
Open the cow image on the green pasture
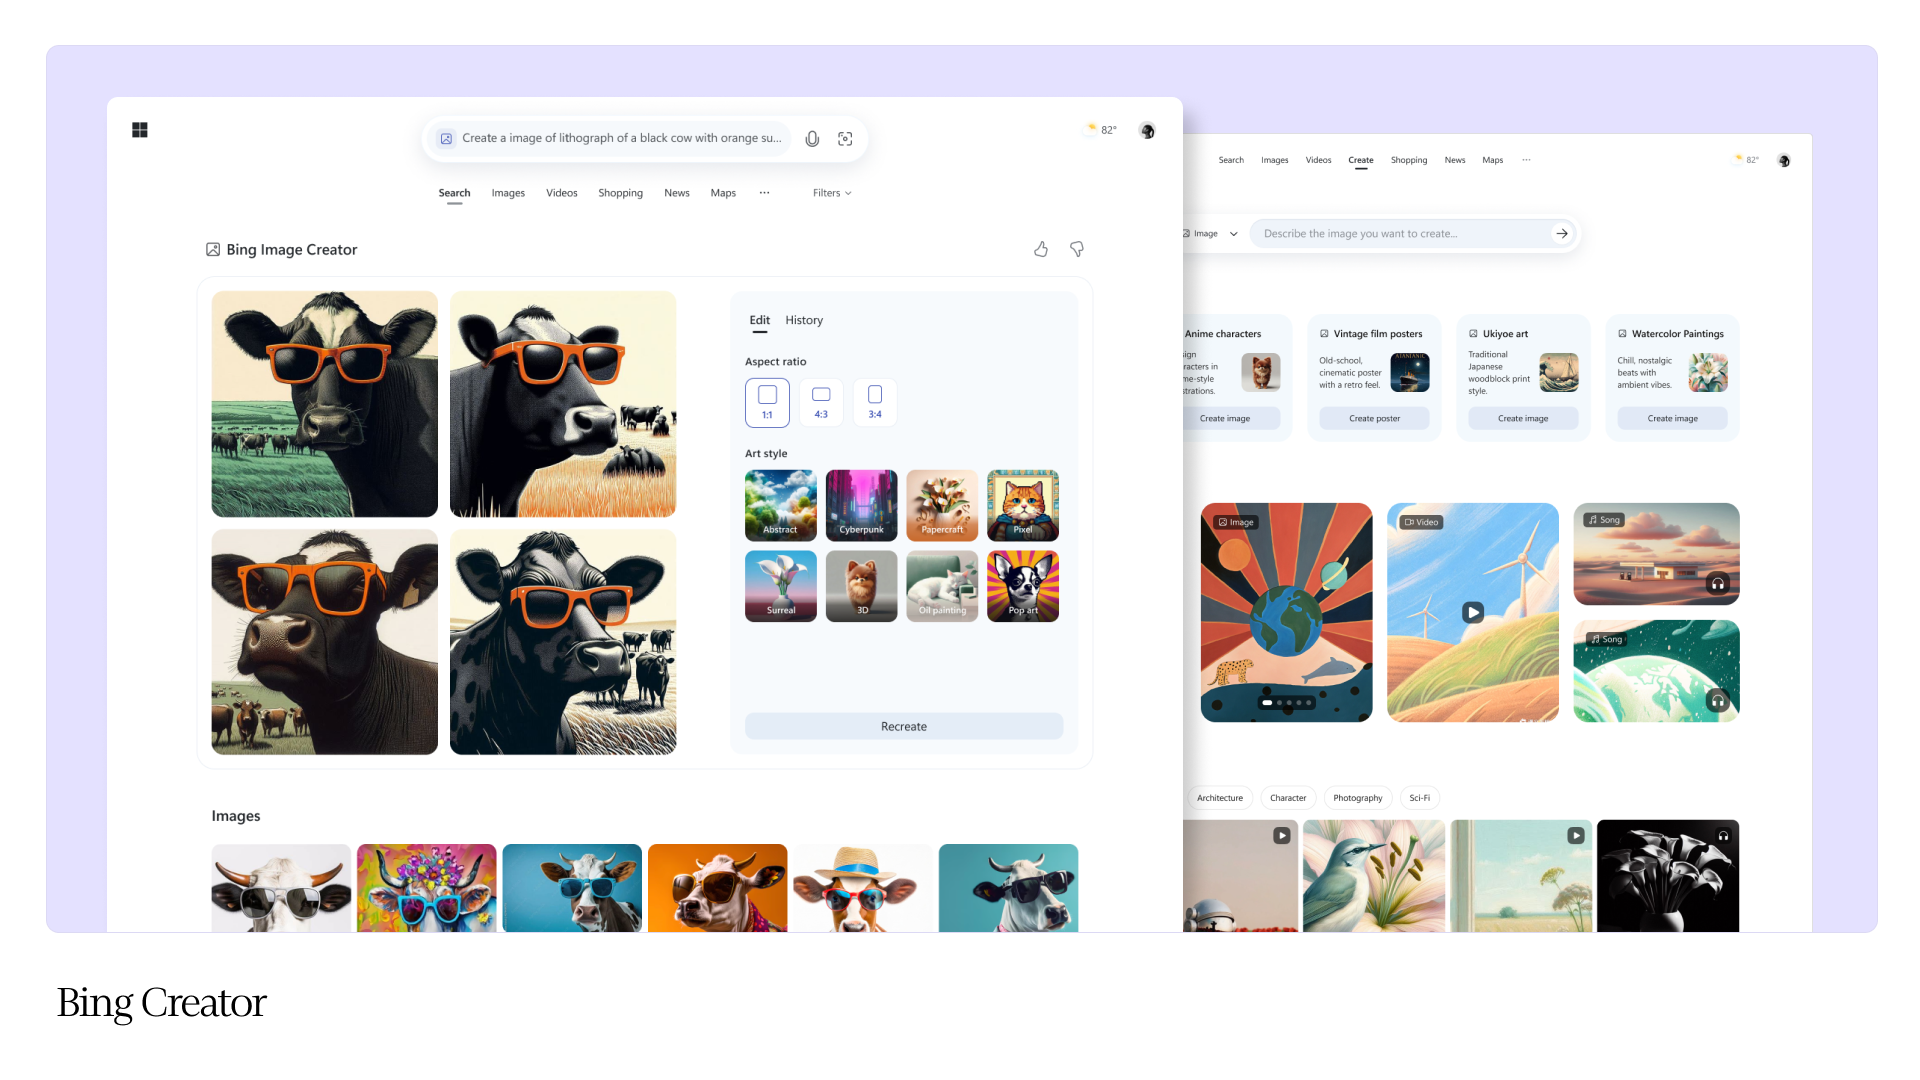325,404
